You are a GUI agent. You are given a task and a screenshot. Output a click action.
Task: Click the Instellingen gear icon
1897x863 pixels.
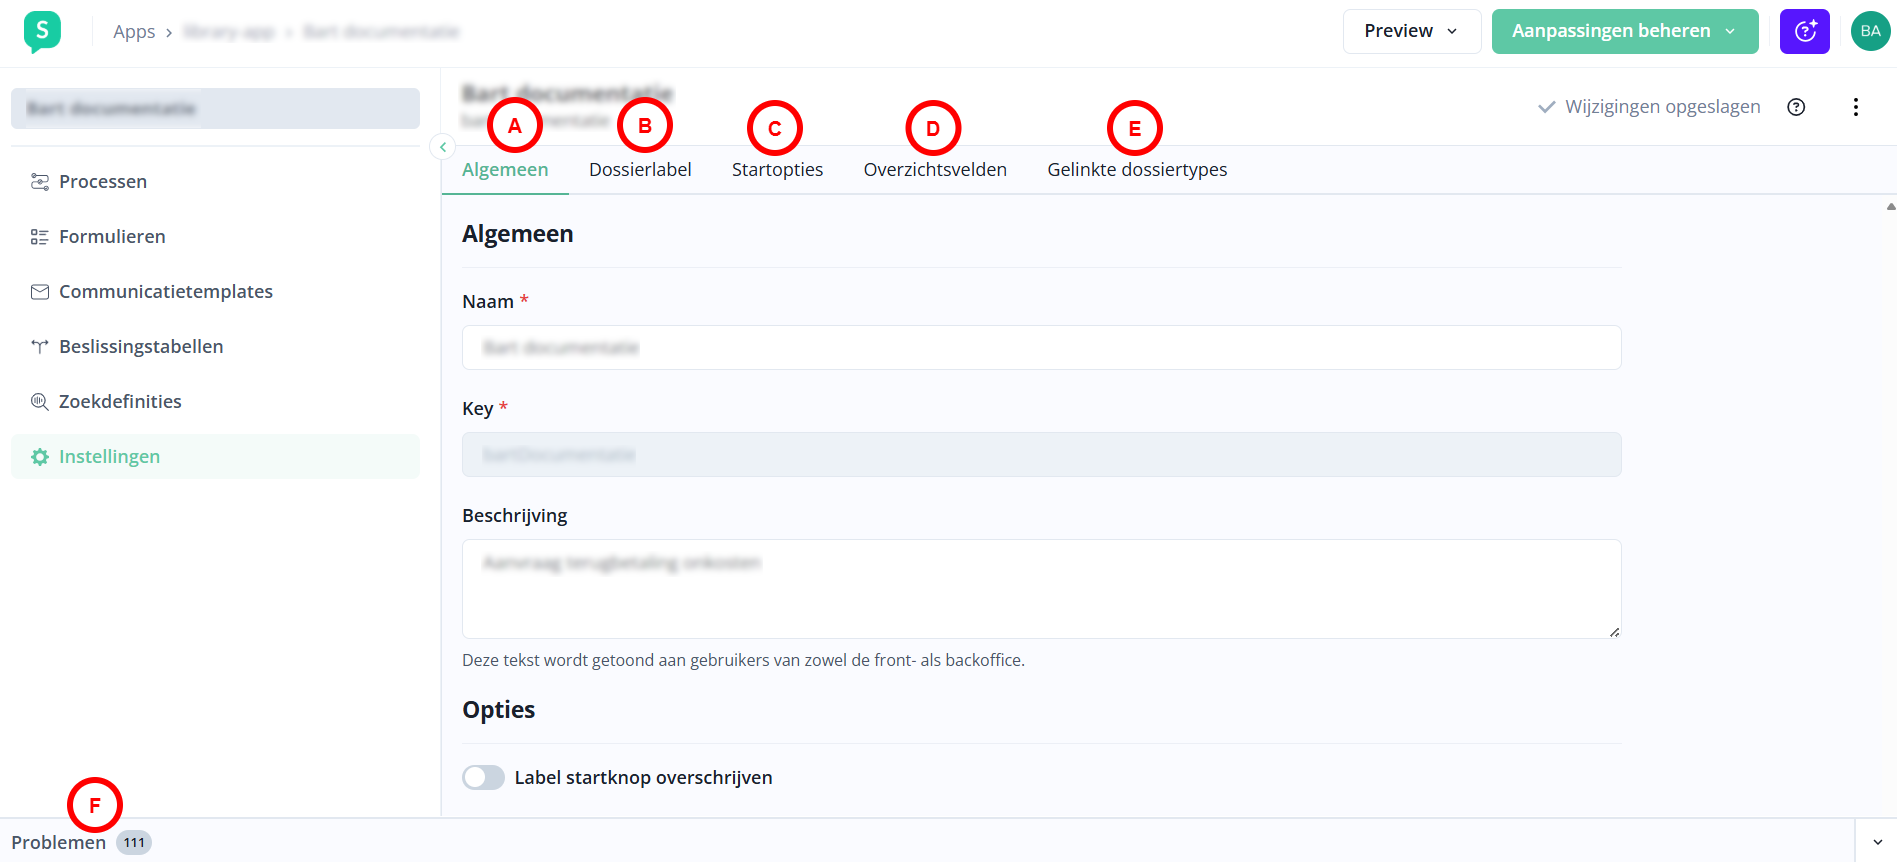(x=40, y=457)
